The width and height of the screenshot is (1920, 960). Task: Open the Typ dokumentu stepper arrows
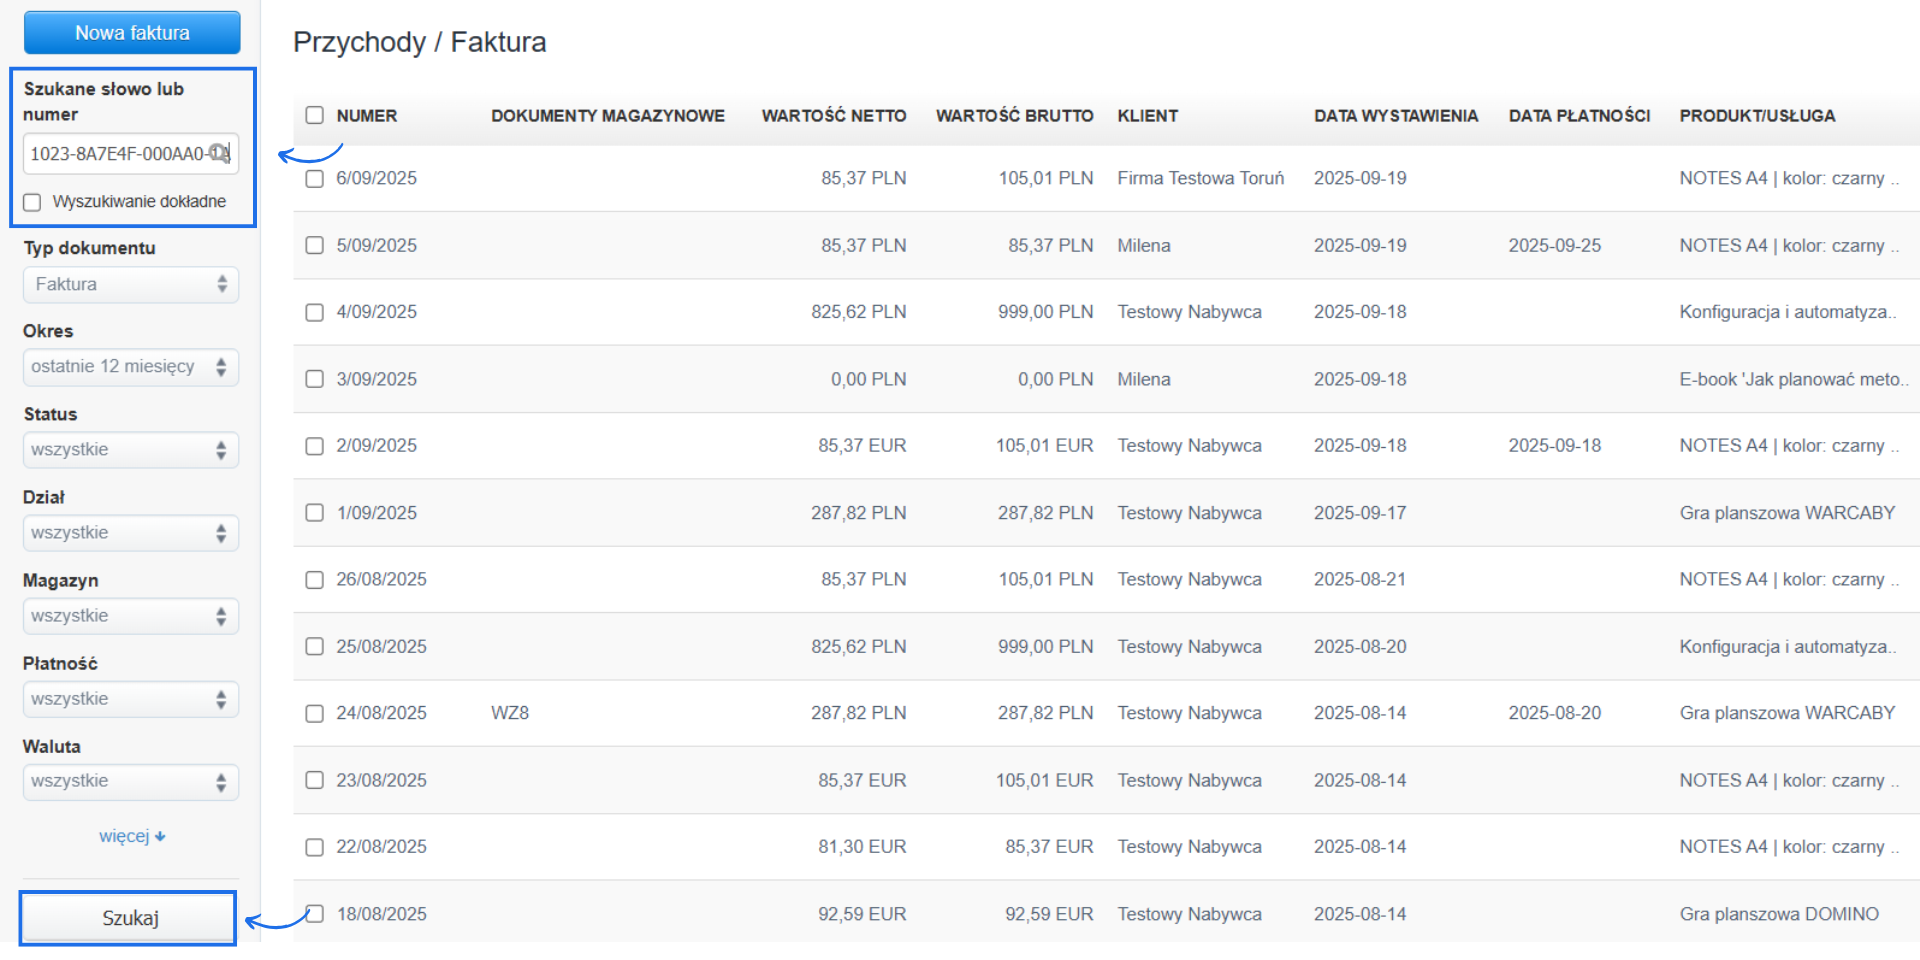tap(224, 284)
